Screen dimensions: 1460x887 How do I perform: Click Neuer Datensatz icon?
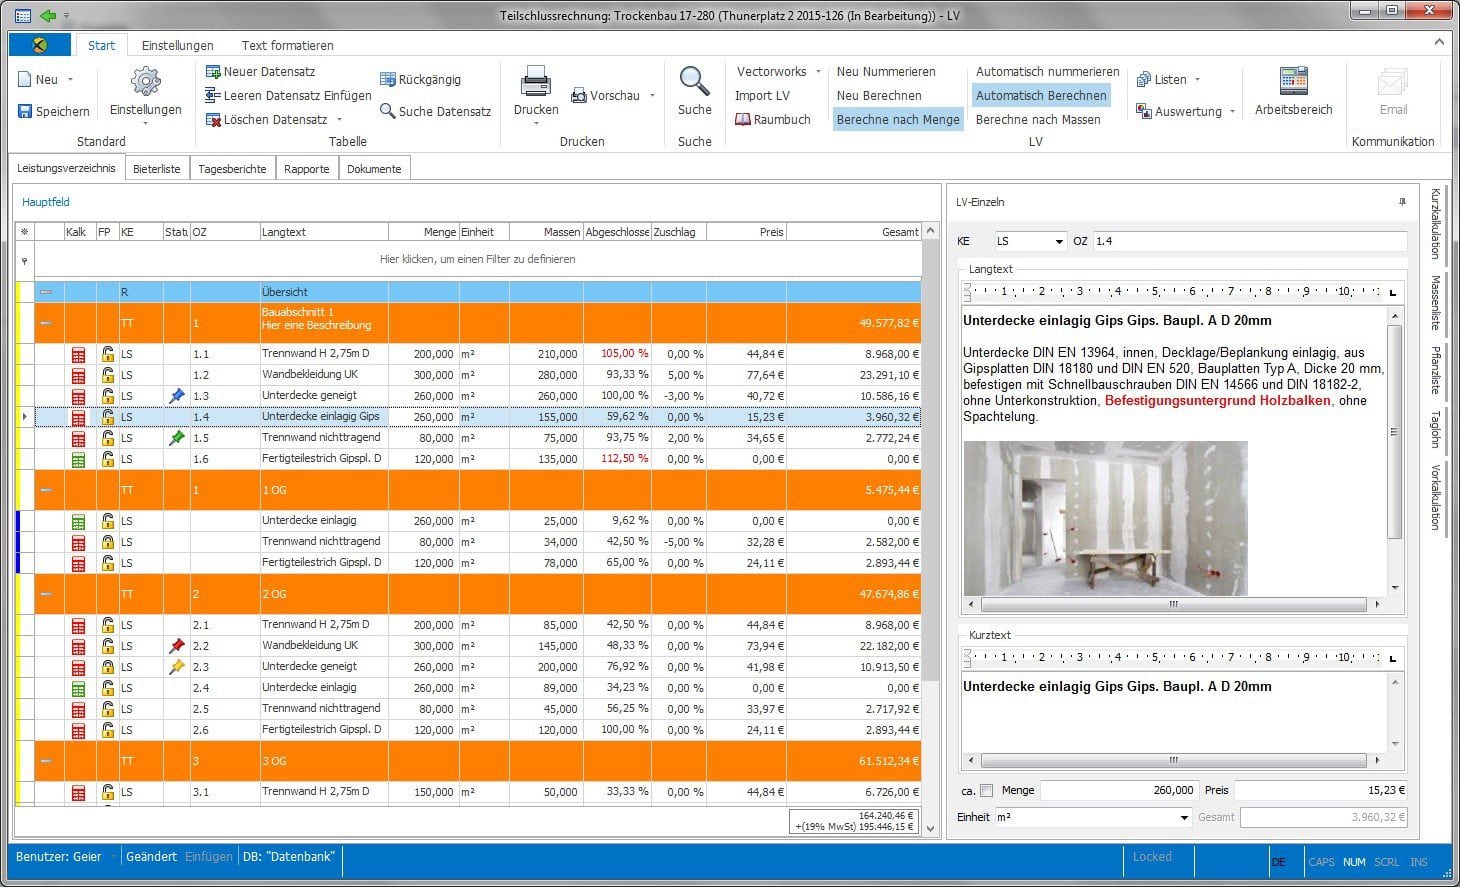pyautogui.click(x=213, y=72)
